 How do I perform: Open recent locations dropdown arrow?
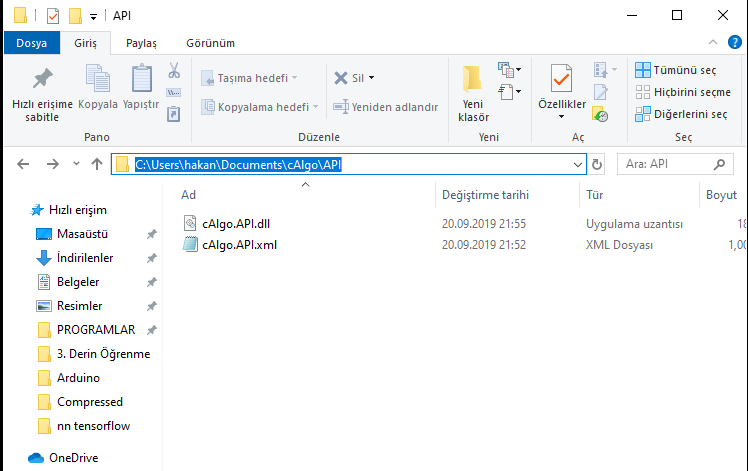[76, 164]
